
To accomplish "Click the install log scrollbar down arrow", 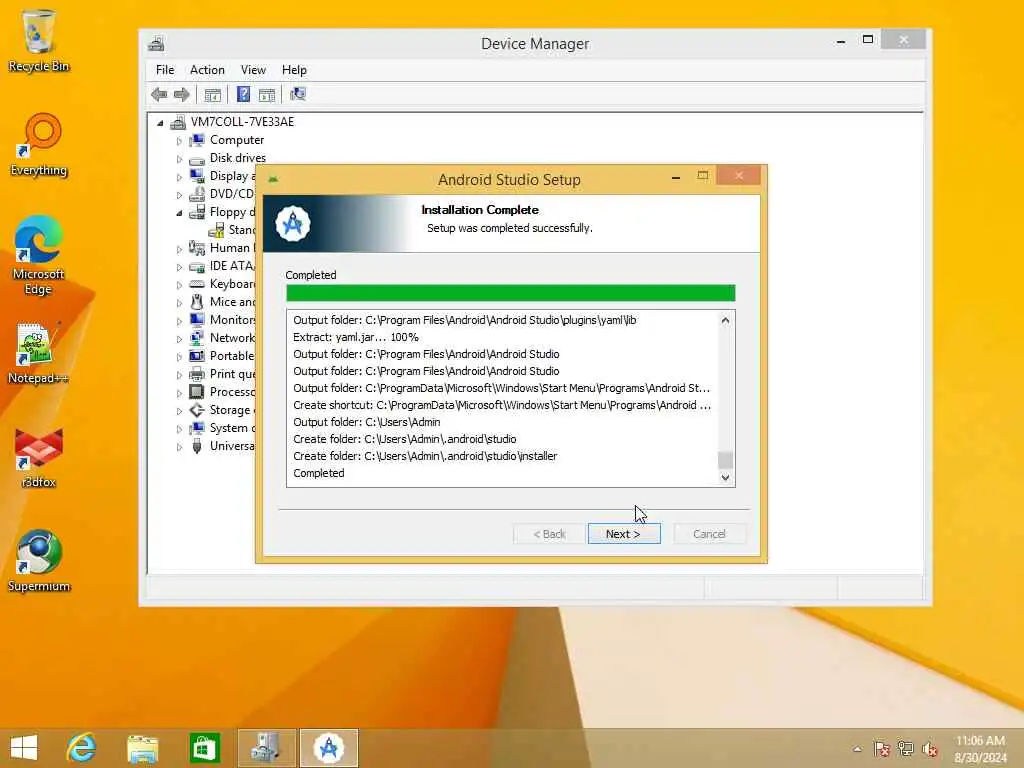I will point(725,477).
